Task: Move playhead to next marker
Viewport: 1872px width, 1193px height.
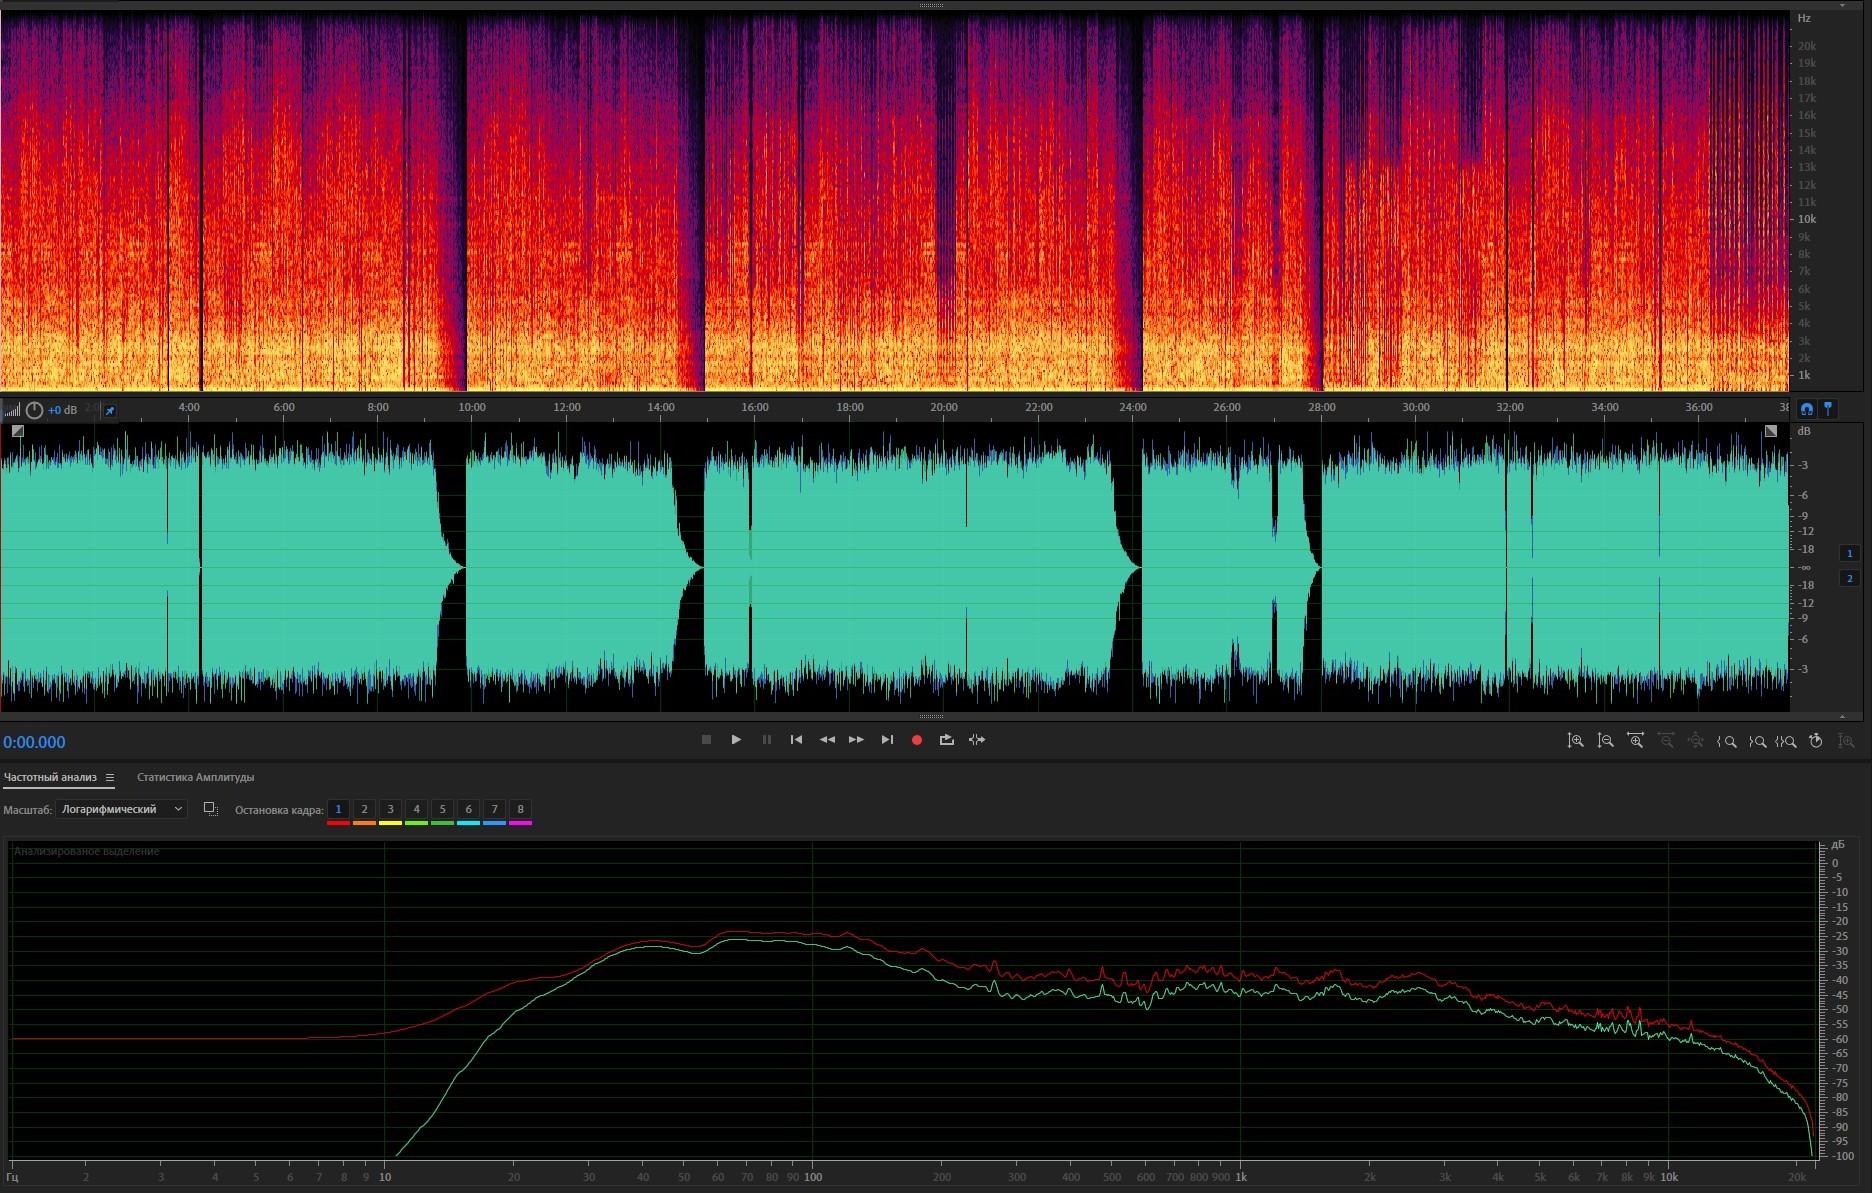Action: coord(887,740)
